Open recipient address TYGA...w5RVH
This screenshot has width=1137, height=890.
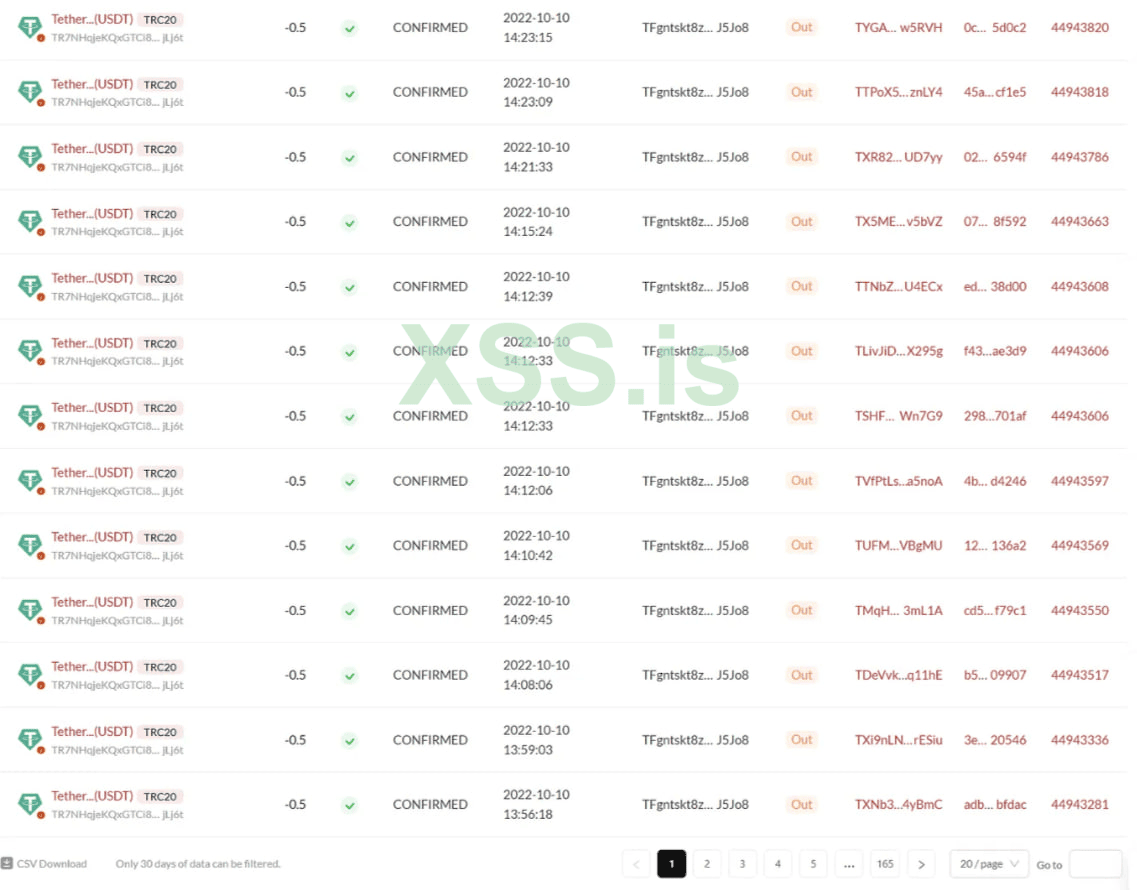point(898,28)
